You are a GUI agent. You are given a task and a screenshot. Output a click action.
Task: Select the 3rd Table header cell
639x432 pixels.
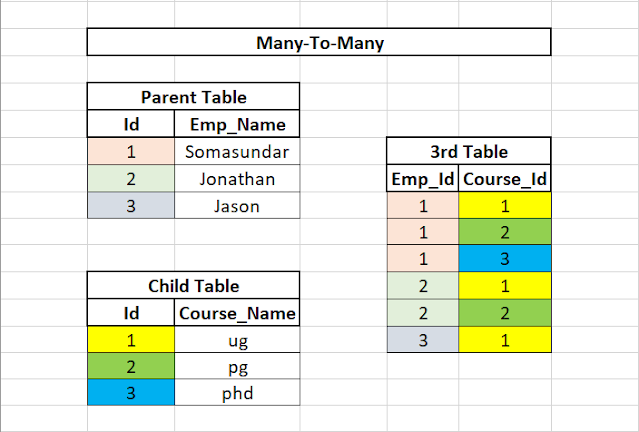469,151
